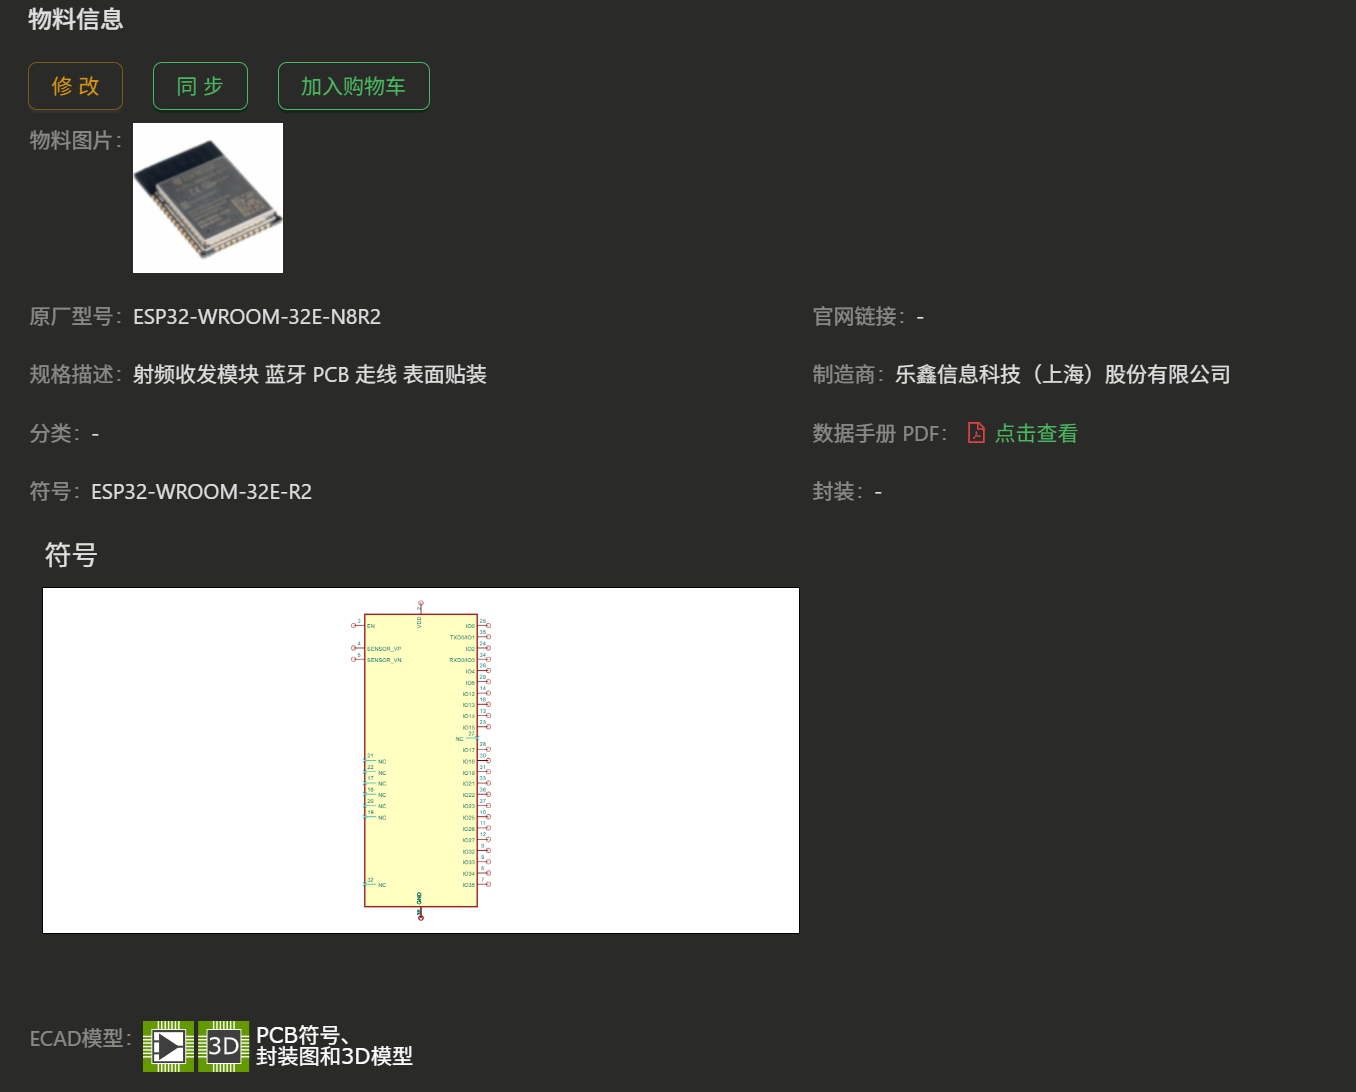Click the red PDF datasheet icon

coord(976,433)
